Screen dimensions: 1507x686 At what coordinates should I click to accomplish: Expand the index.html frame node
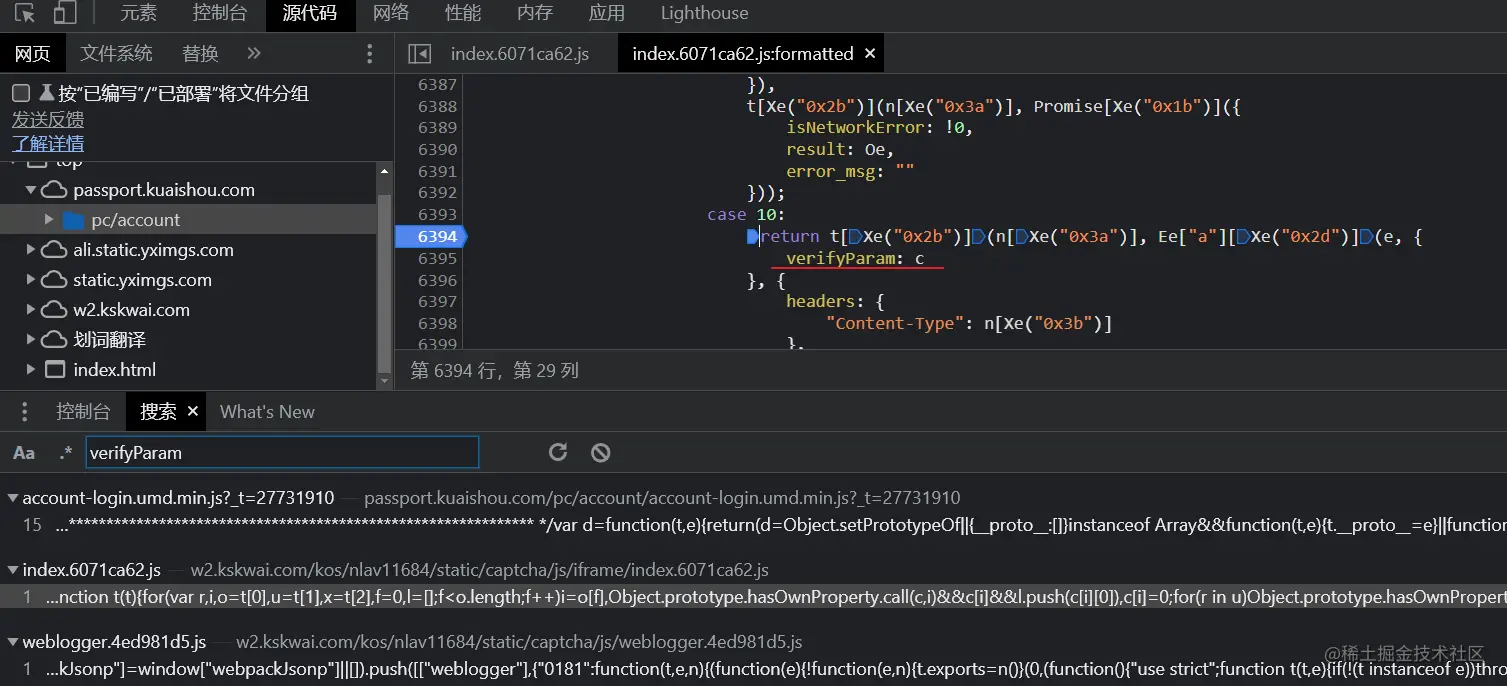[x=31, y=369]
